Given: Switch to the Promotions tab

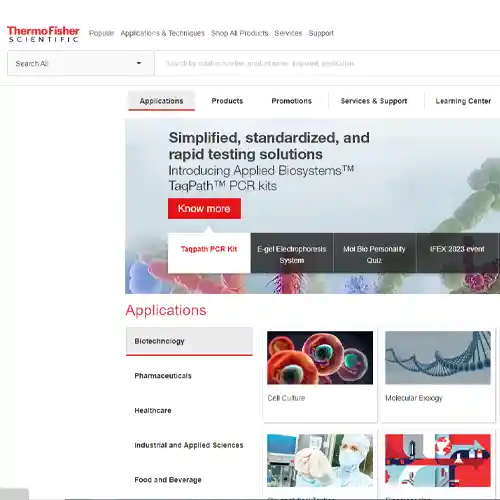Looking at the screenshot, I should point(292,101).
